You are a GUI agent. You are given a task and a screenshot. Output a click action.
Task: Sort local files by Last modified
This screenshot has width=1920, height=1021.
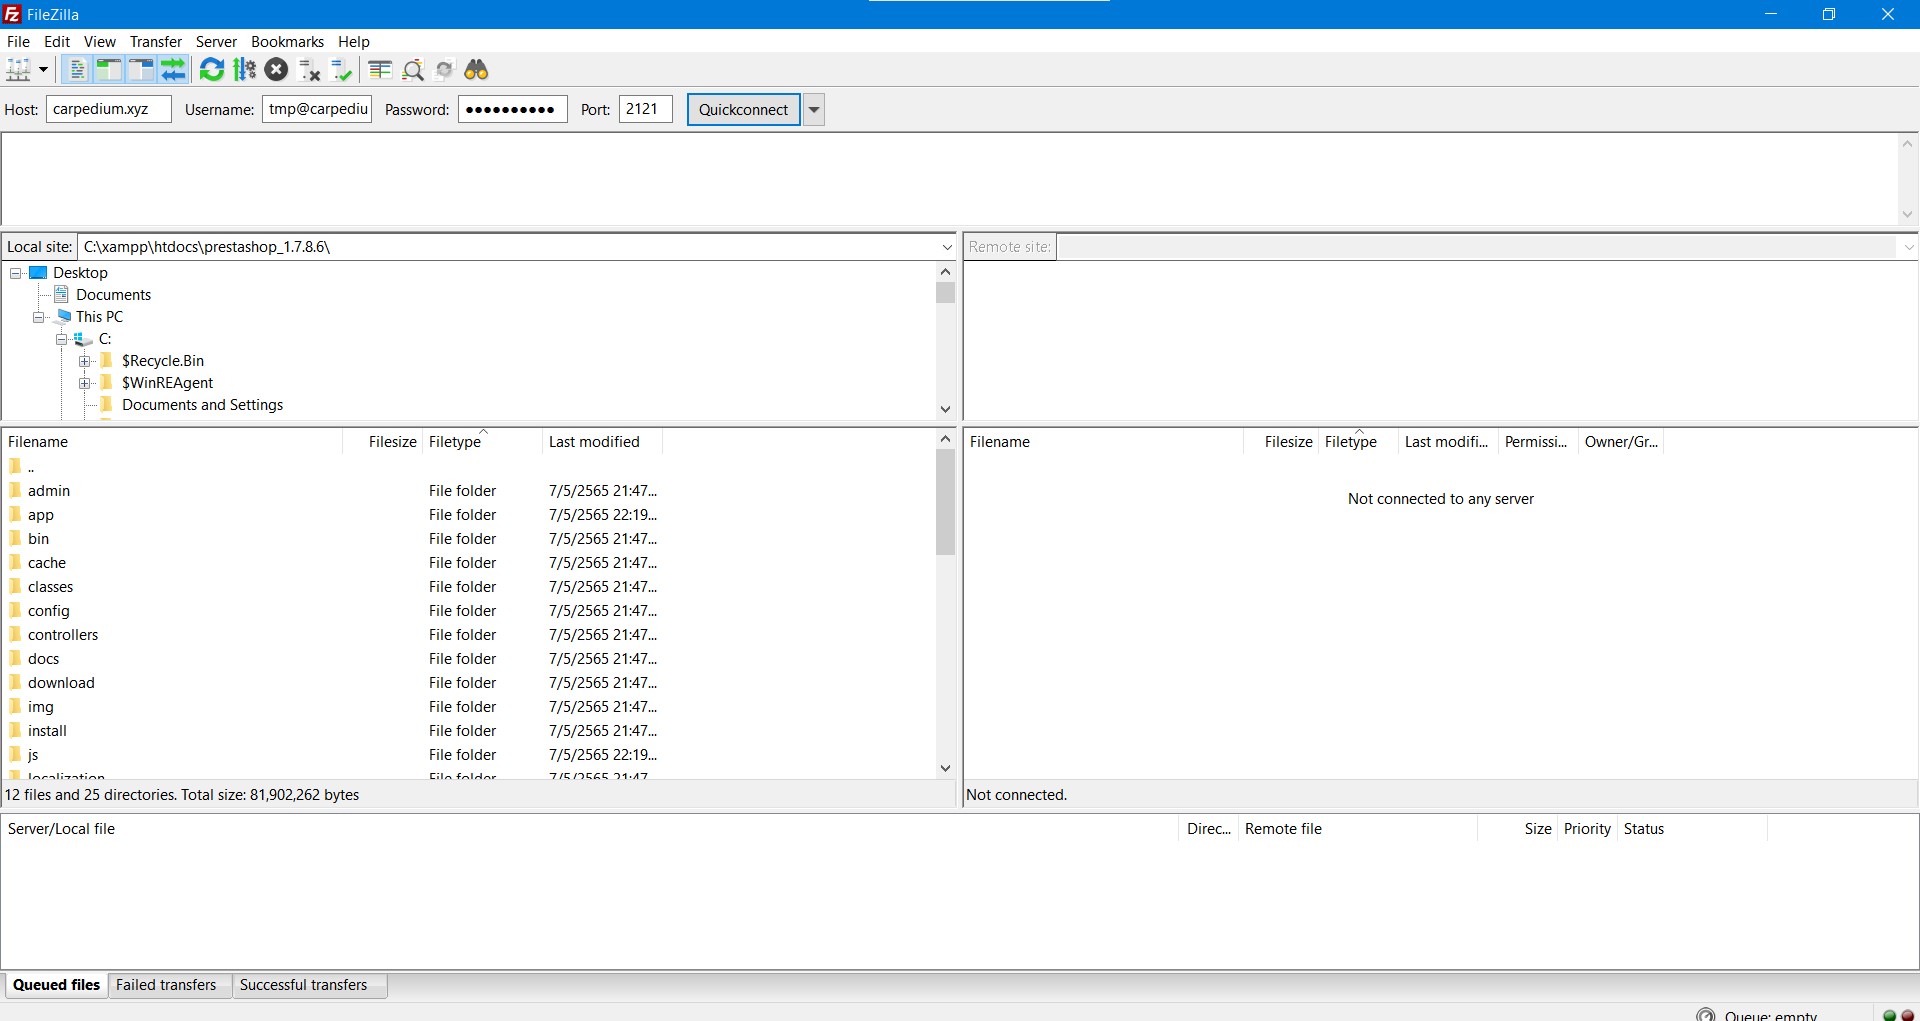click(594, 442)
